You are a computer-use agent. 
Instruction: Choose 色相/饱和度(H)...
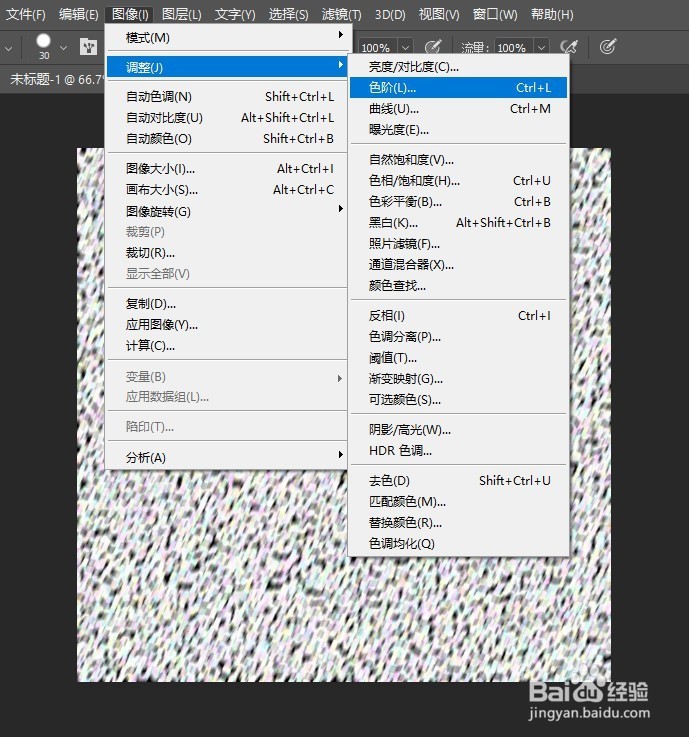[458, 180]
